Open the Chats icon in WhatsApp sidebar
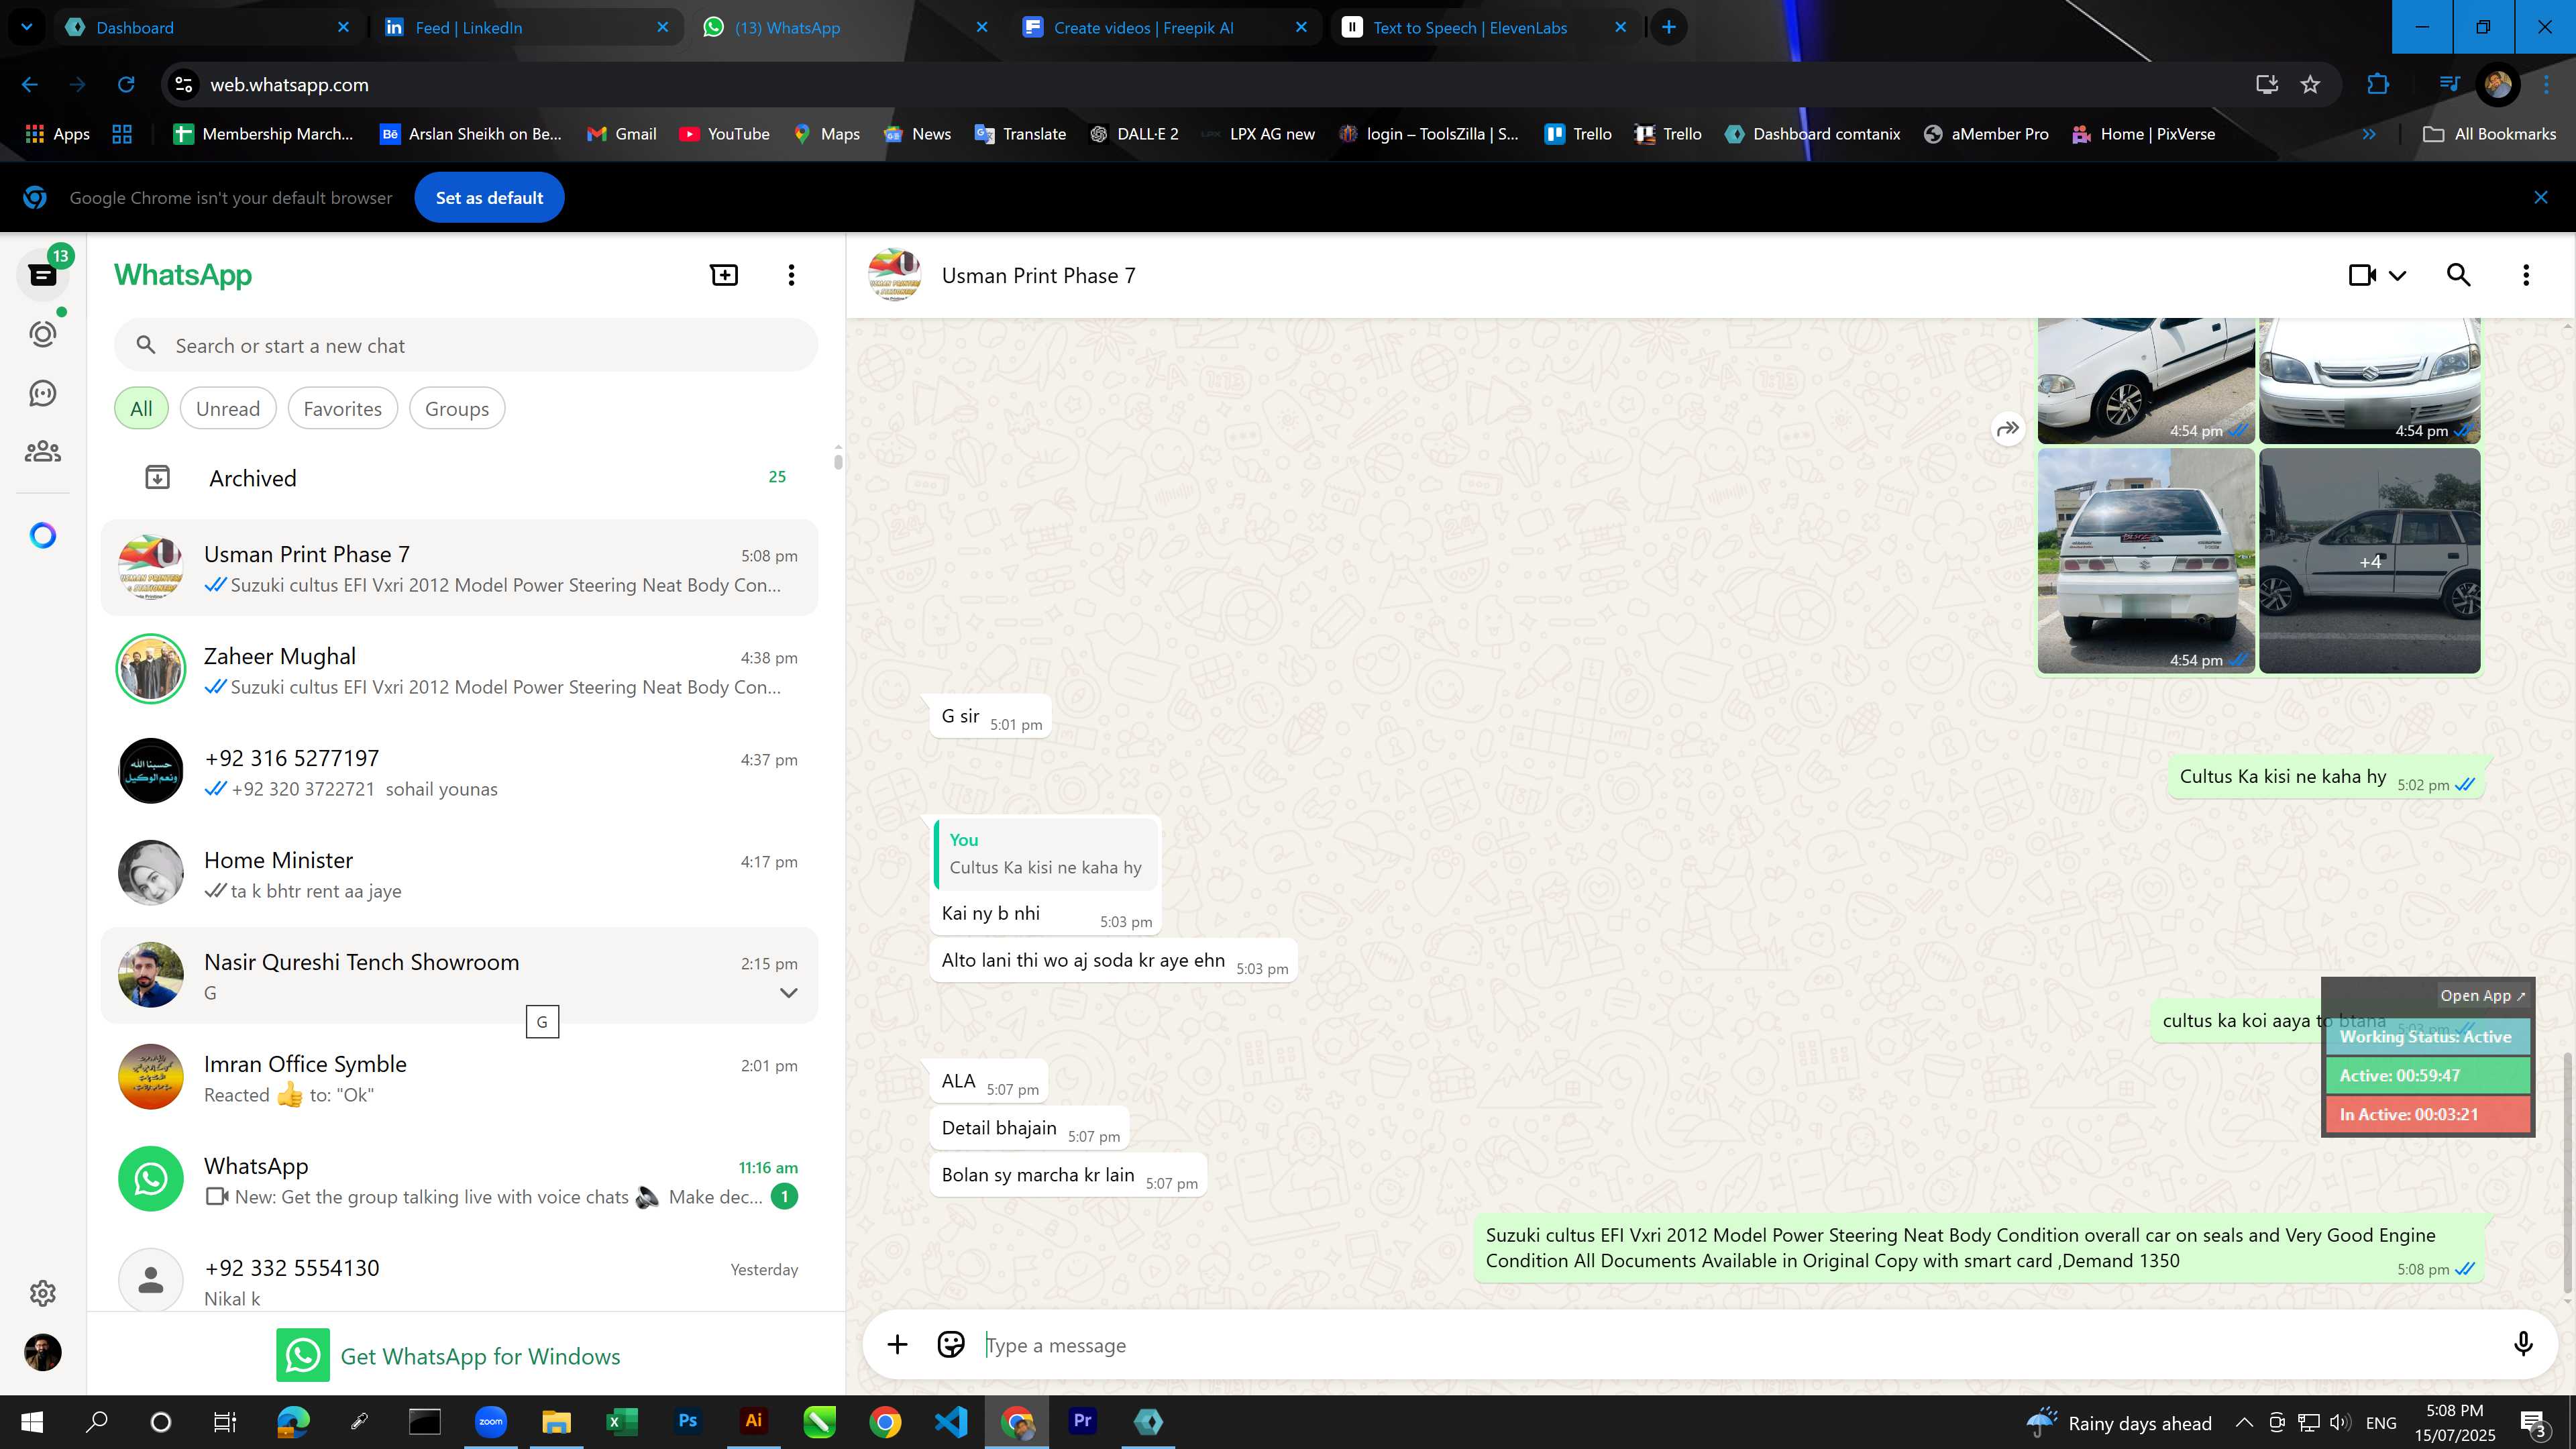Screen dimensions: 2576x1449 [43, 275]
